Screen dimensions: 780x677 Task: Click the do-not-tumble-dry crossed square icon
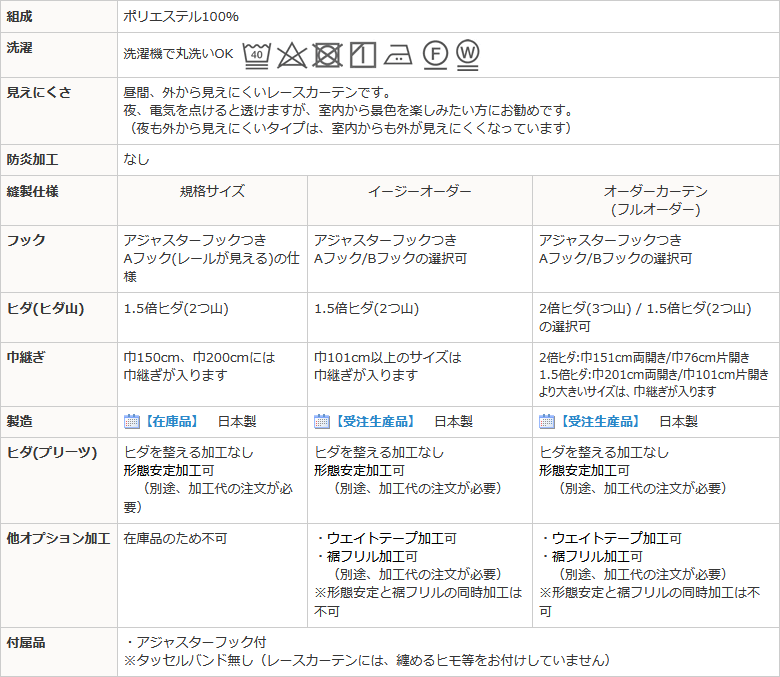tap(327, 54)
